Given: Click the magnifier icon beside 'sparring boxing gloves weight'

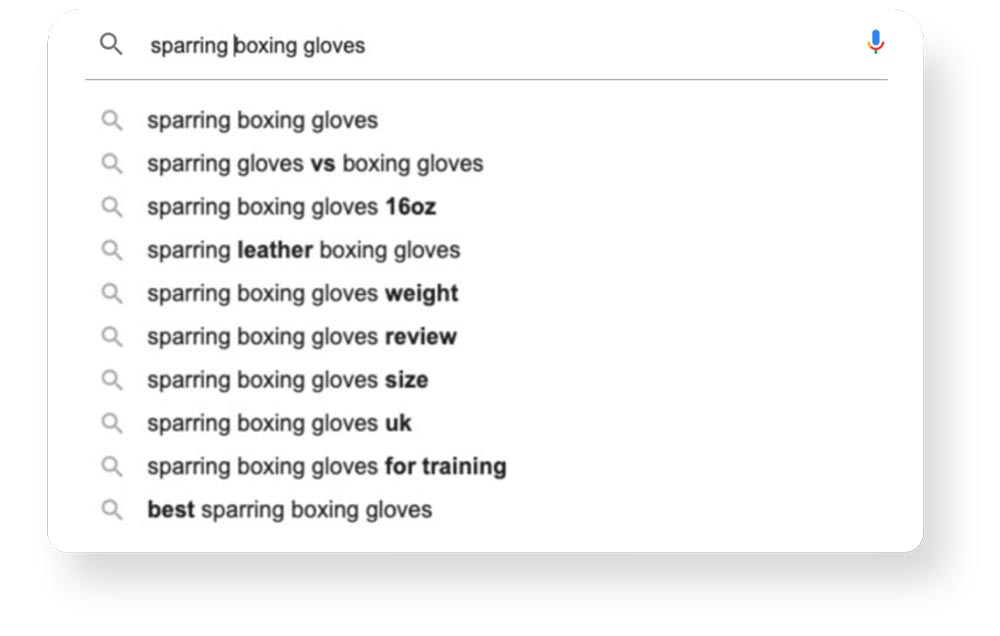Looking at the screenshot, I should [112, 293].
